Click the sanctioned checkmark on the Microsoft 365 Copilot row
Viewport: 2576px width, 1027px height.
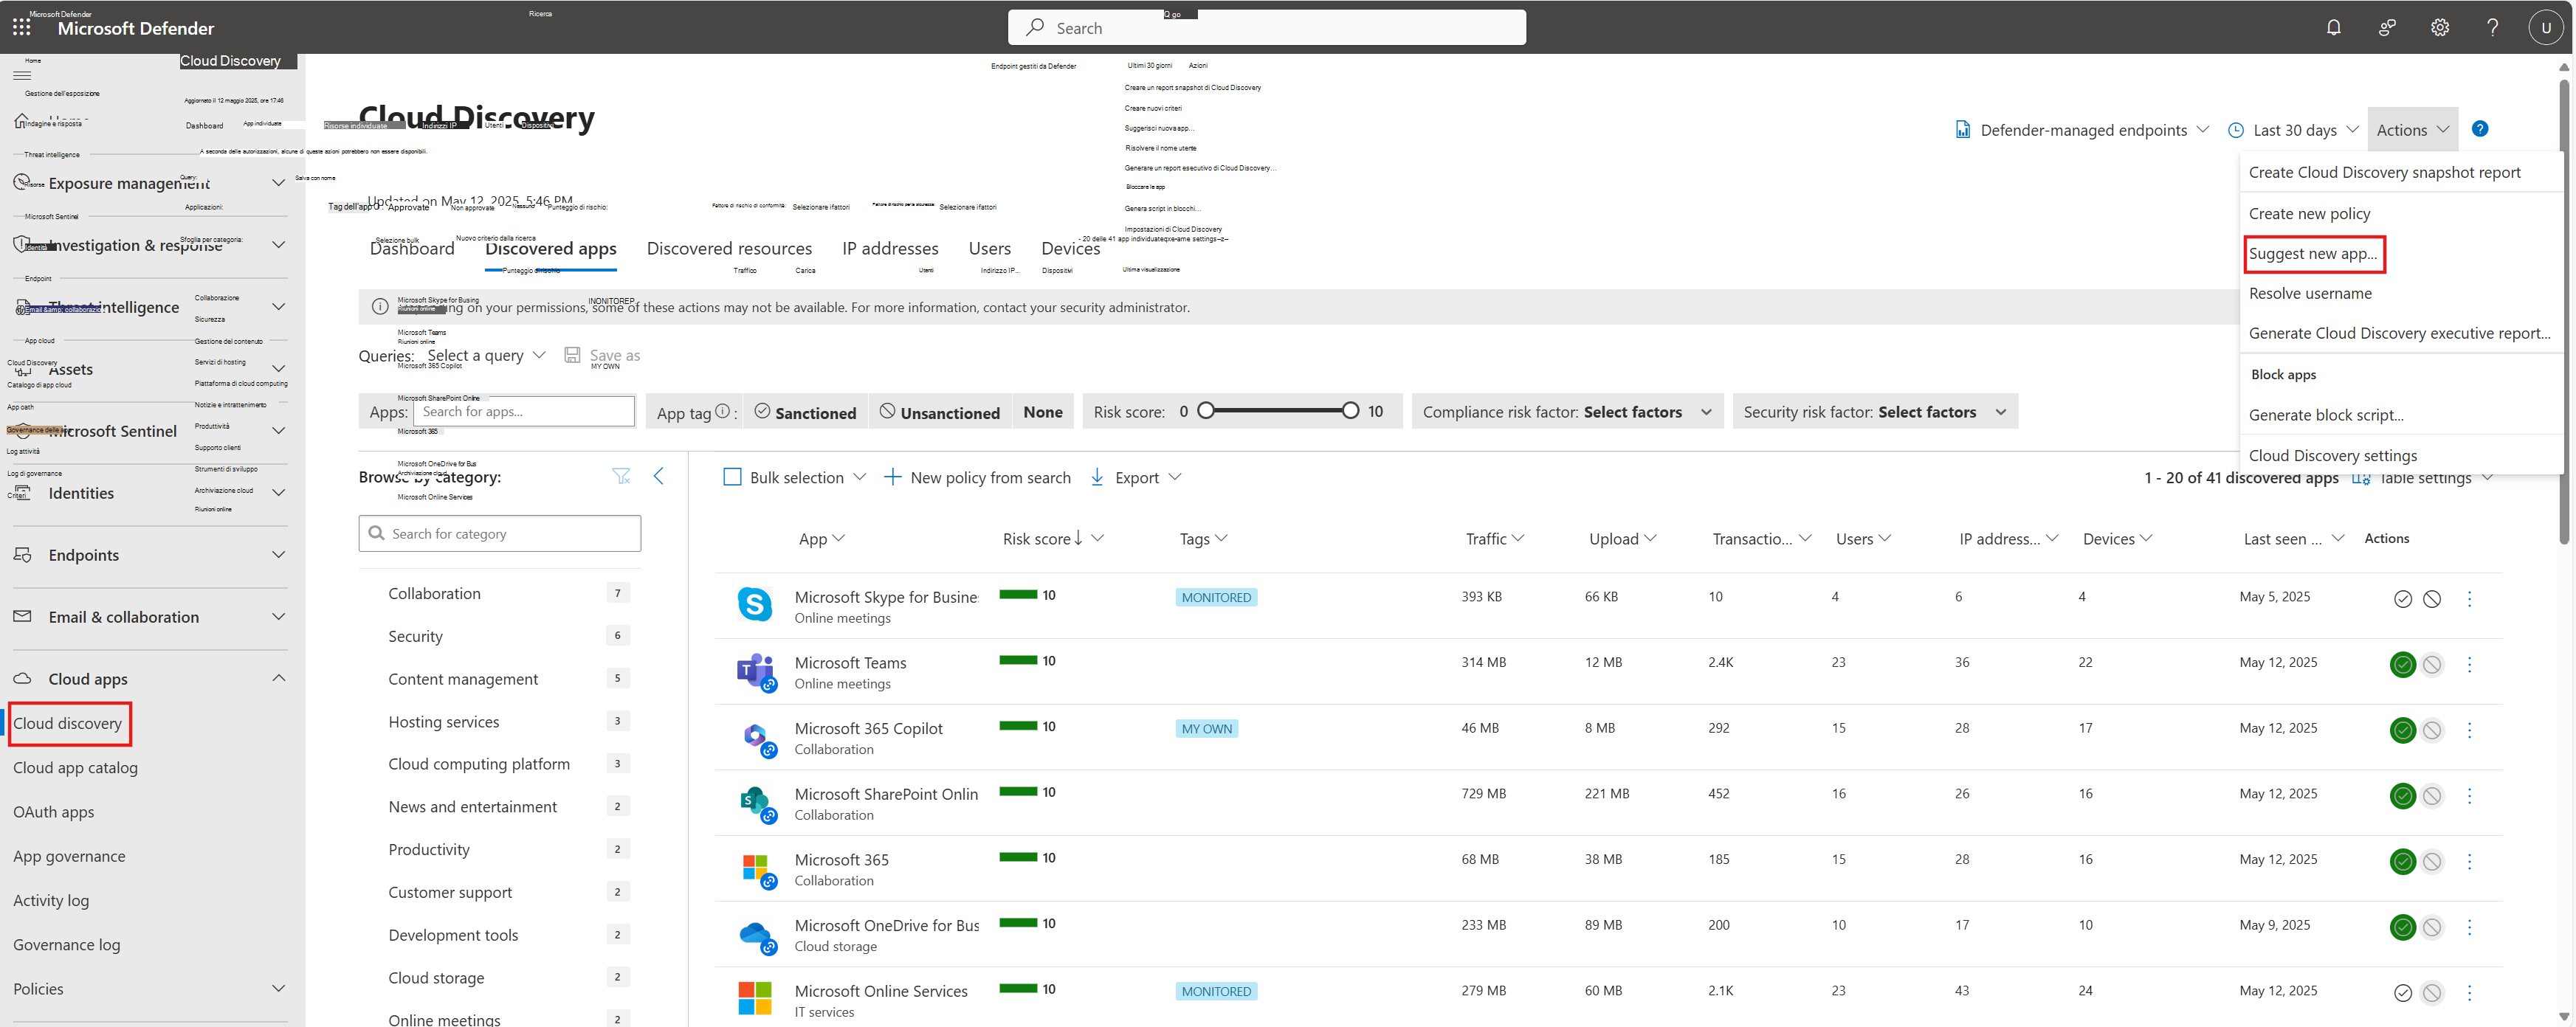pyautogui.click(x=2402, y=730)
